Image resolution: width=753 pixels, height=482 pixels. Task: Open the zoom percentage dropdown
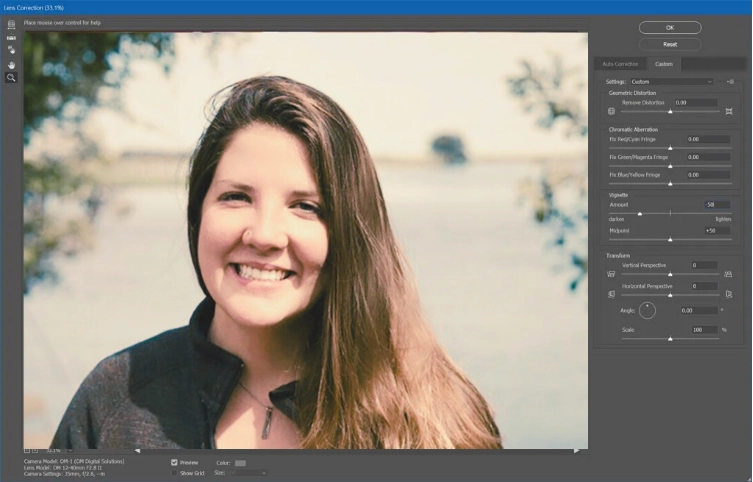(x=55, y=451)
